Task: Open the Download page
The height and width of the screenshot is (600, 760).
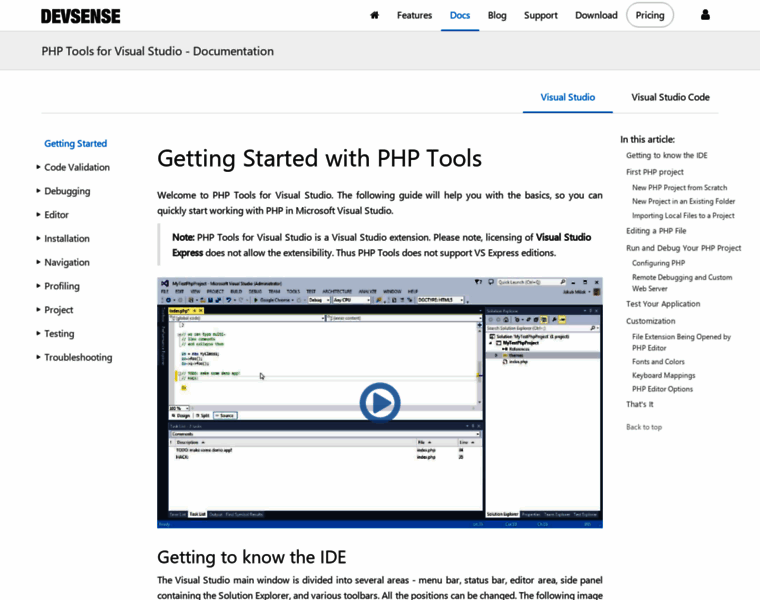Action: [x=596, y=15]
